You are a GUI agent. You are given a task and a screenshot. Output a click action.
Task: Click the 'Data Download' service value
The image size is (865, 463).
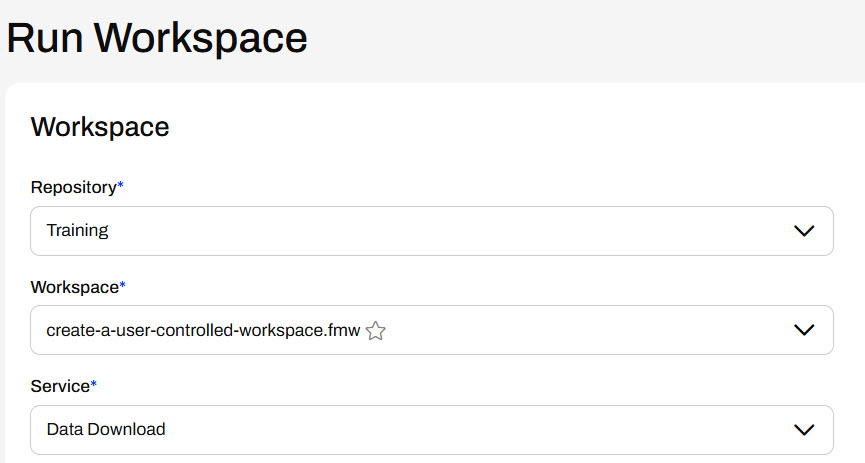[x=106, y=430]
